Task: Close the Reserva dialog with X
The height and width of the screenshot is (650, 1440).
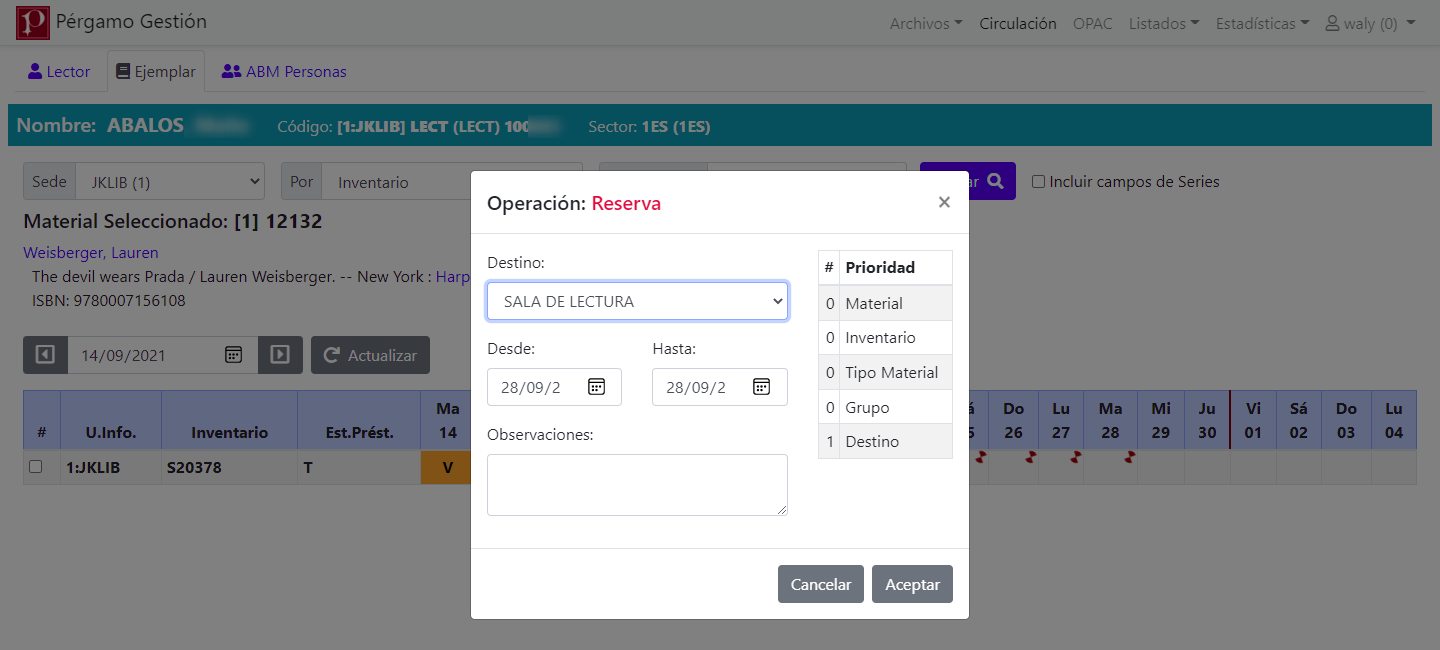Action: 943,203
